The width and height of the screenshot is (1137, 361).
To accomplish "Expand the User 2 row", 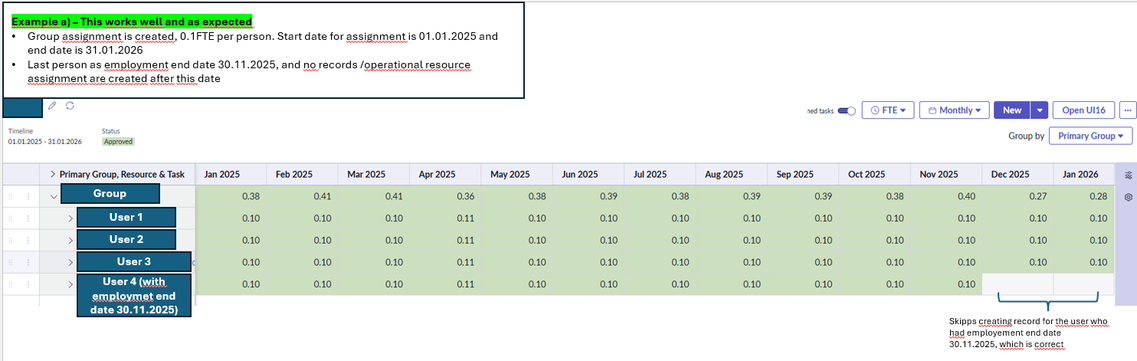I will 70,240.
